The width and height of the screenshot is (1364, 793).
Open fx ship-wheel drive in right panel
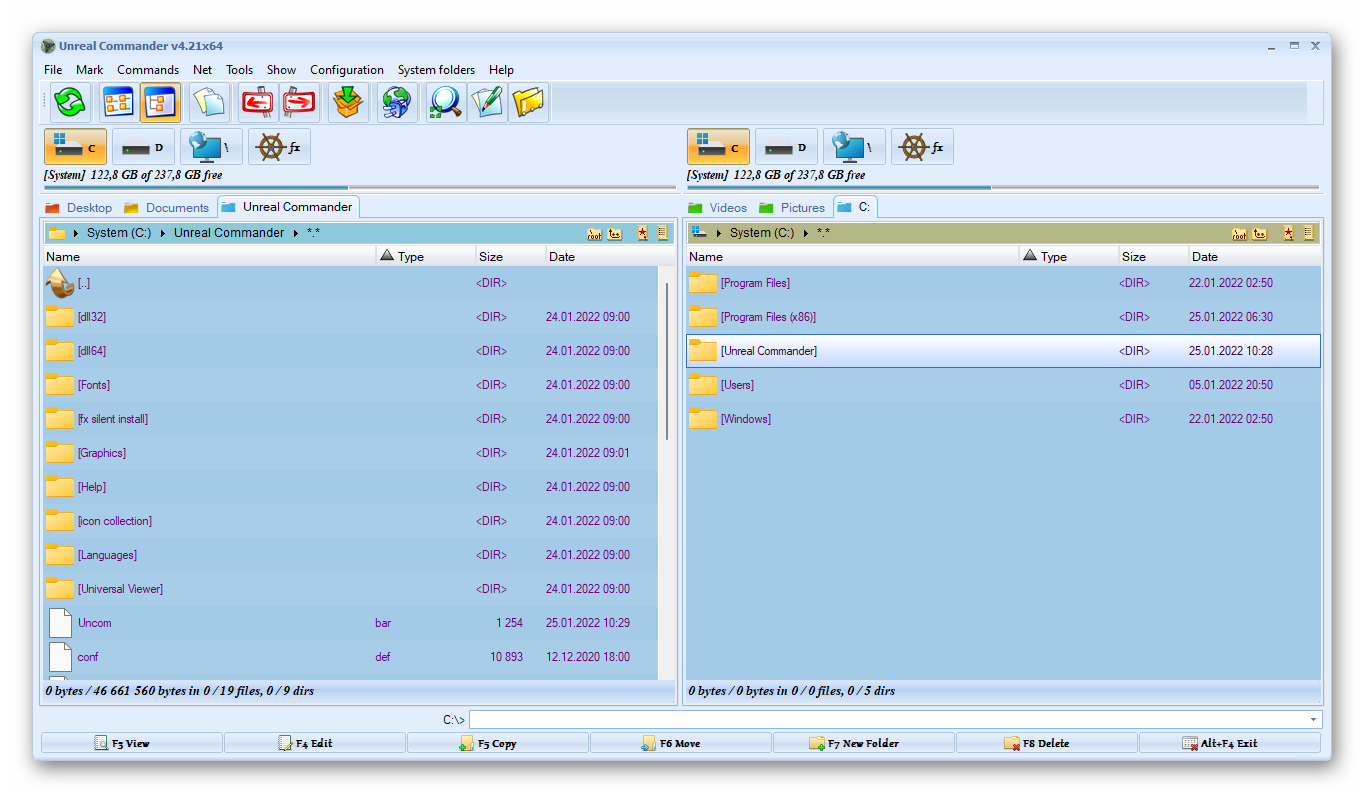pos(922,147)
